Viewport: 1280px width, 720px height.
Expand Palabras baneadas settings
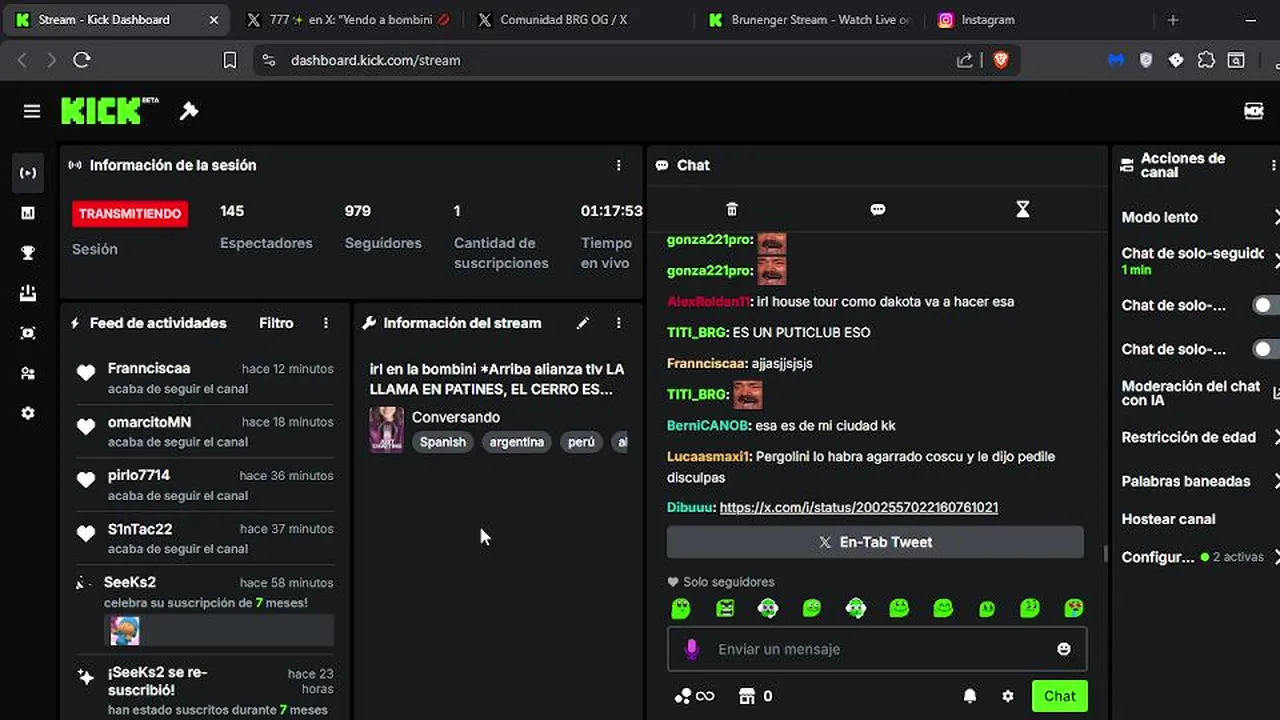[1277, 481]
